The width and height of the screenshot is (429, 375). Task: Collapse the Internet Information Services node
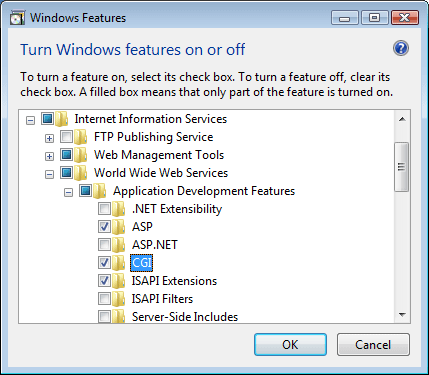30,120
